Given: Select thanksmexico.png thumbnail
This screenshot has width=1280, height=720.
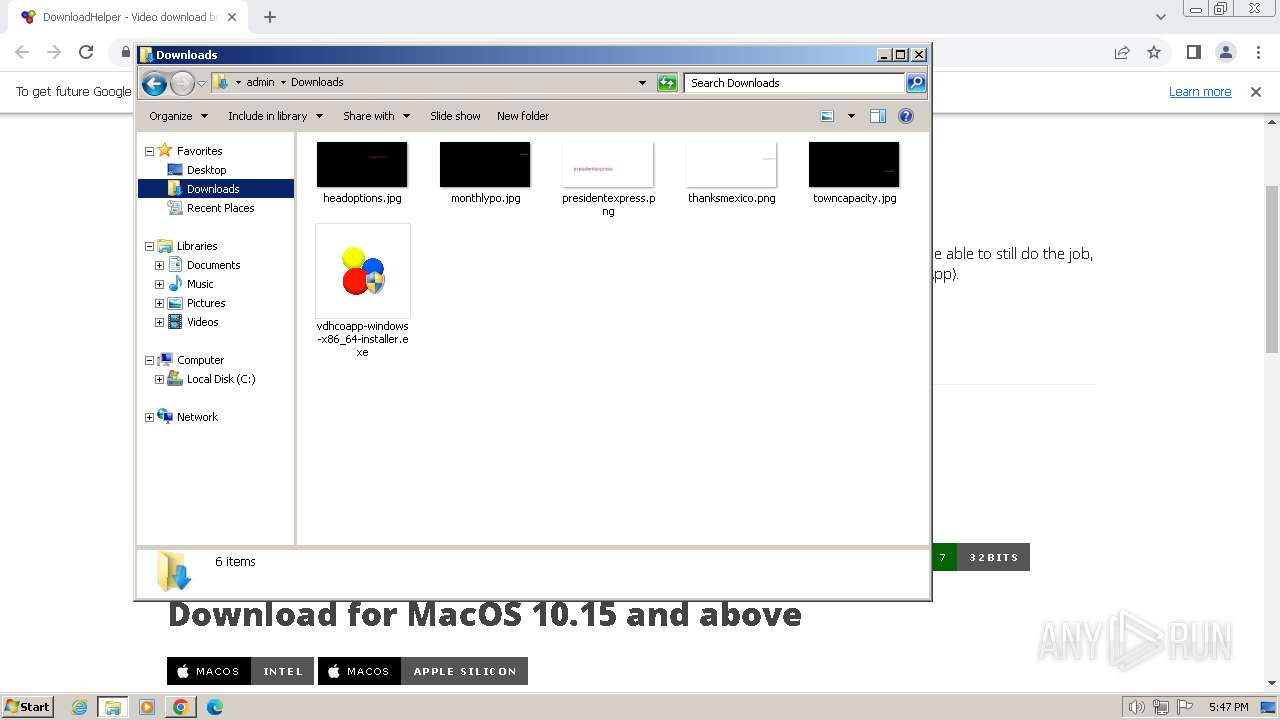Looking at the screenshot, I should [x=731, y=164].
